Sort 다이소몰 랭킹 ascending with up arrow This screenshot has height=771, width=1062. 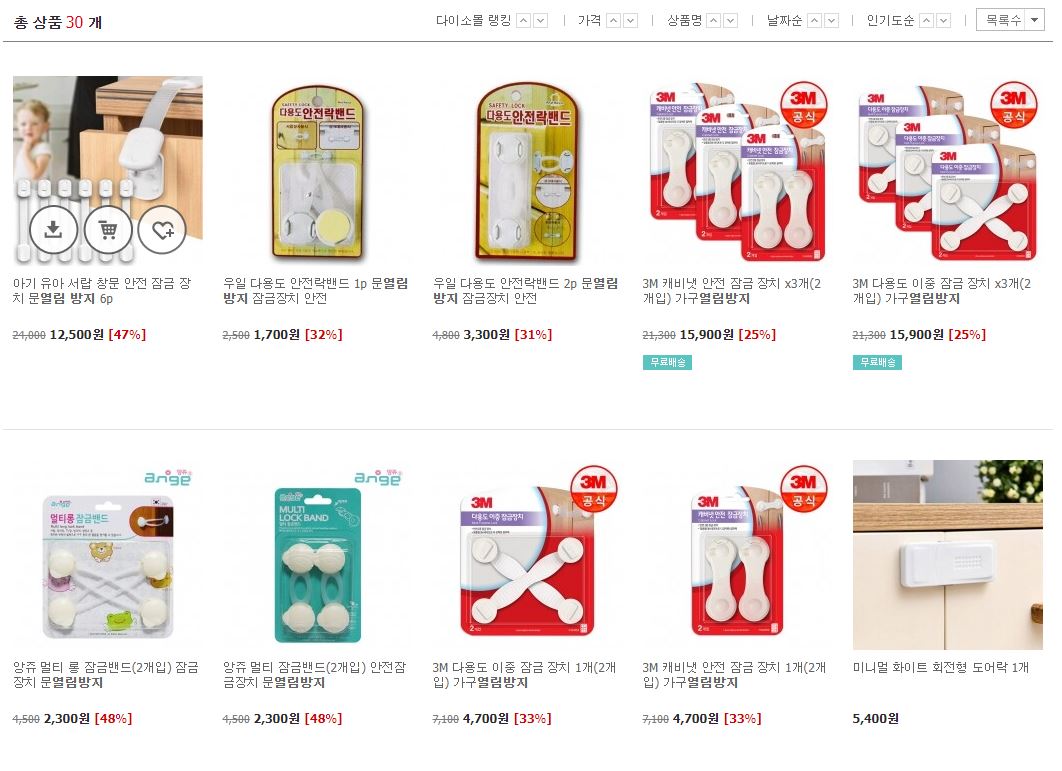coord(524,21)
